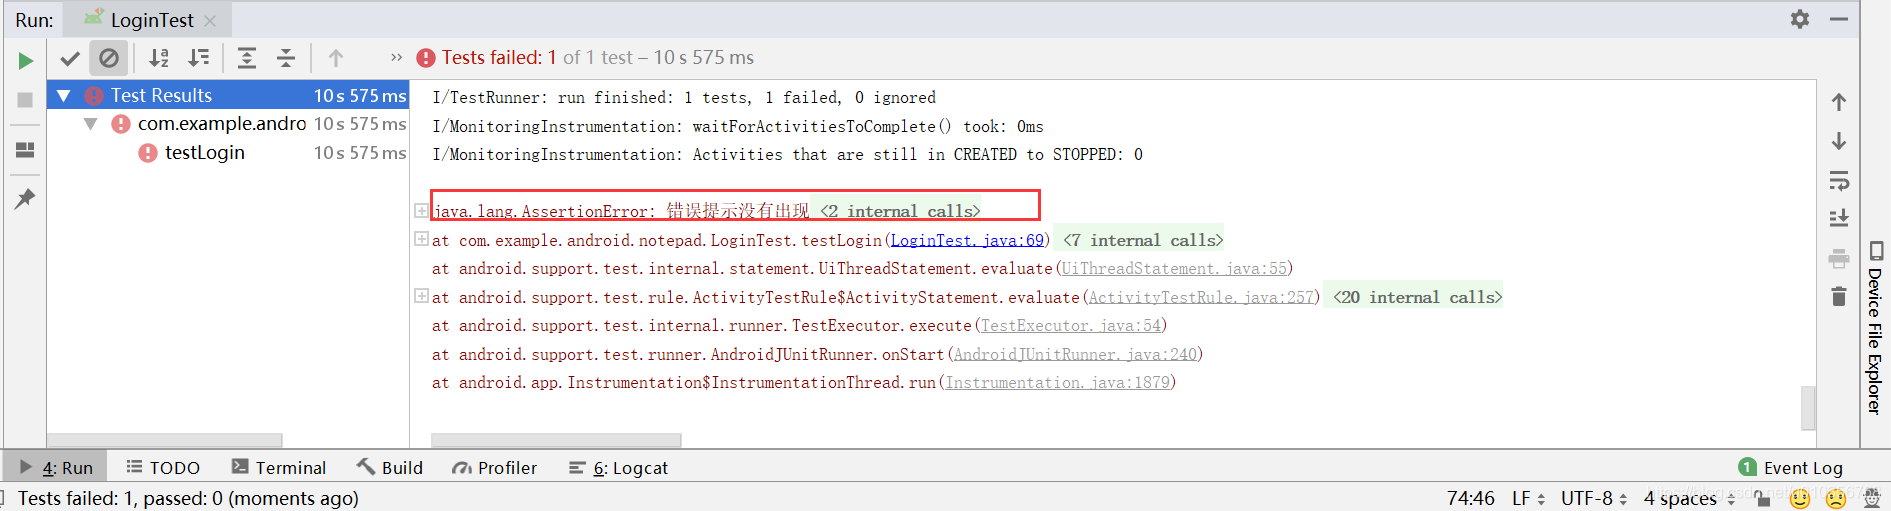Image resolution: width=1891 pixels, height=511 pixels.
Task: Hide the Run tool window
Action: click(x=1839, y=19)
